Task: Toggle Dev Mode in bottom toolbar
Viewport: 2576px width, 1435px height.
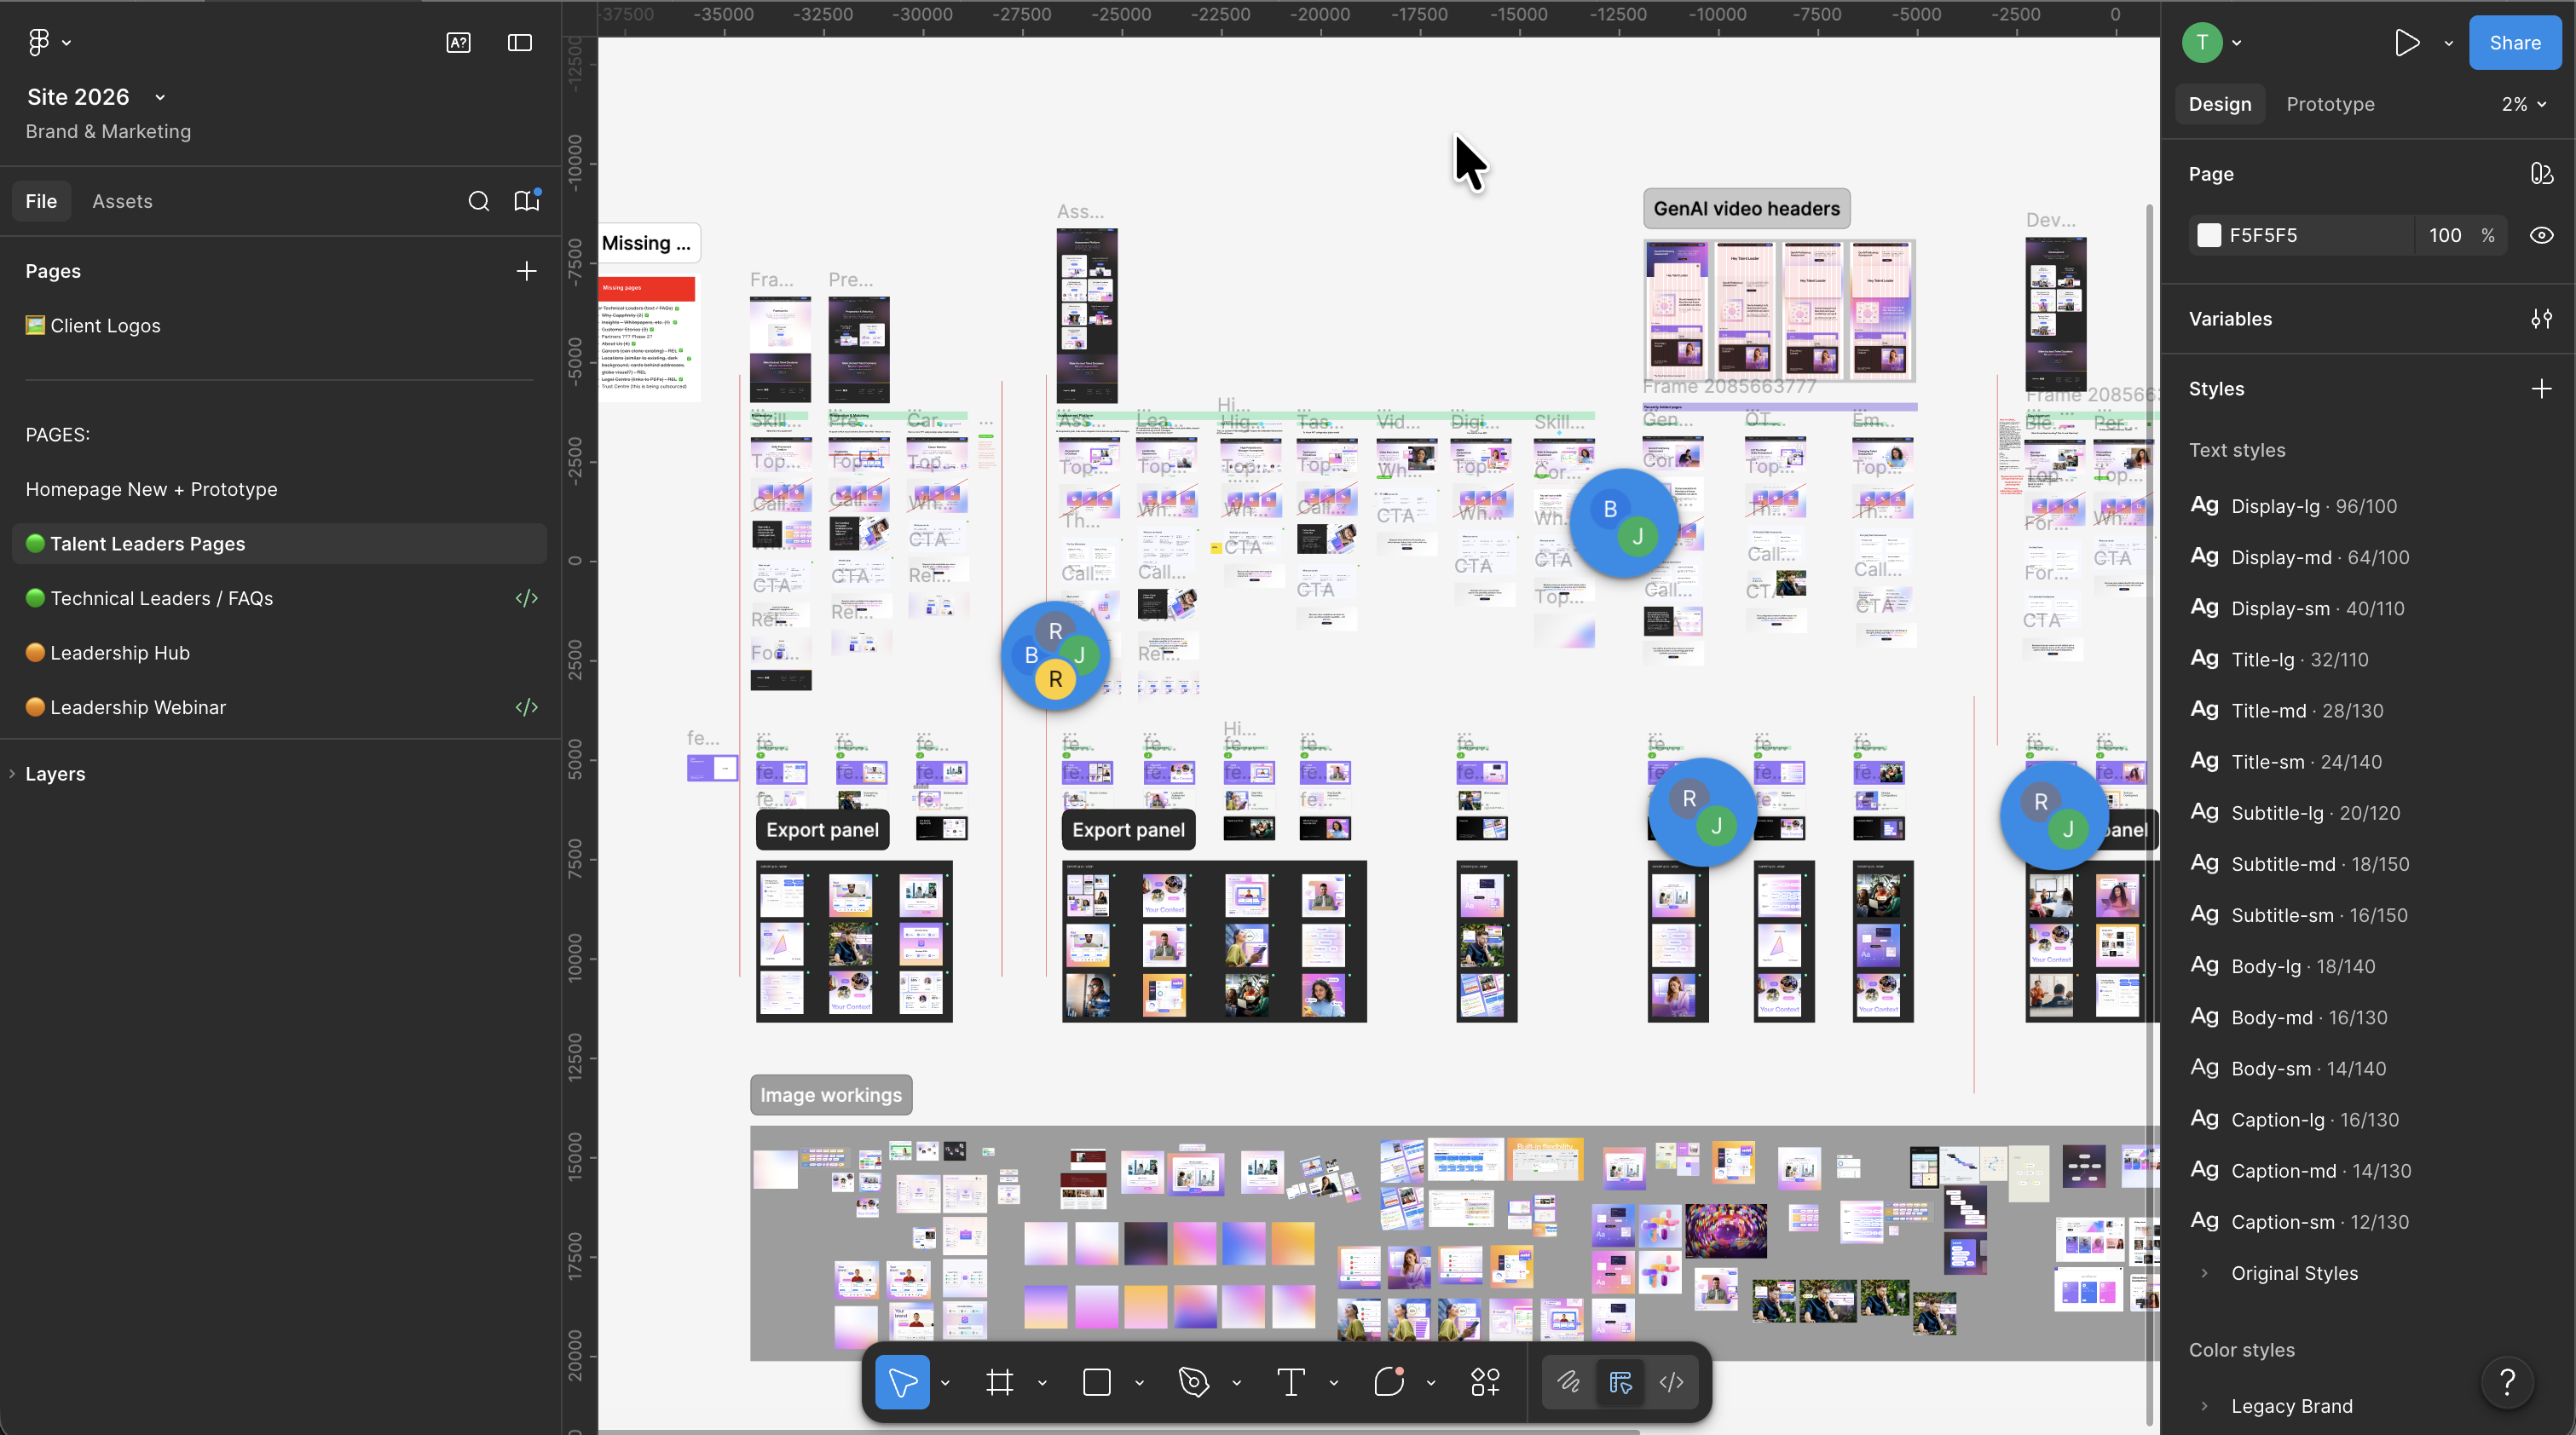Action: [1671, 1382]
